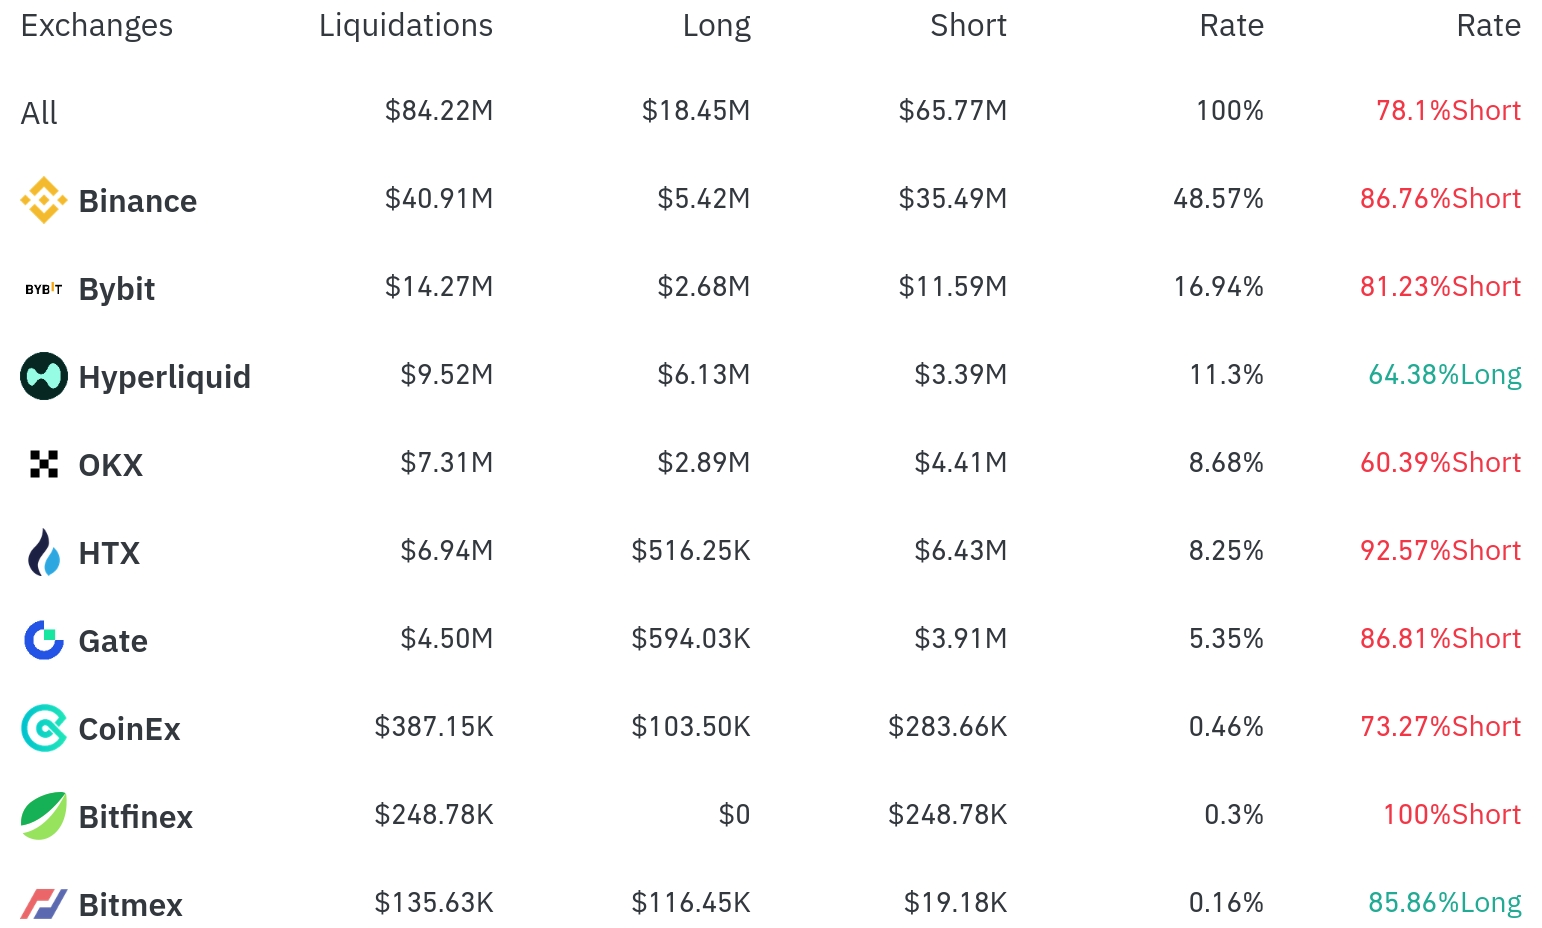Click the Gate logo icon
This screenshot has height=928, width=1542.
[43, 640]
